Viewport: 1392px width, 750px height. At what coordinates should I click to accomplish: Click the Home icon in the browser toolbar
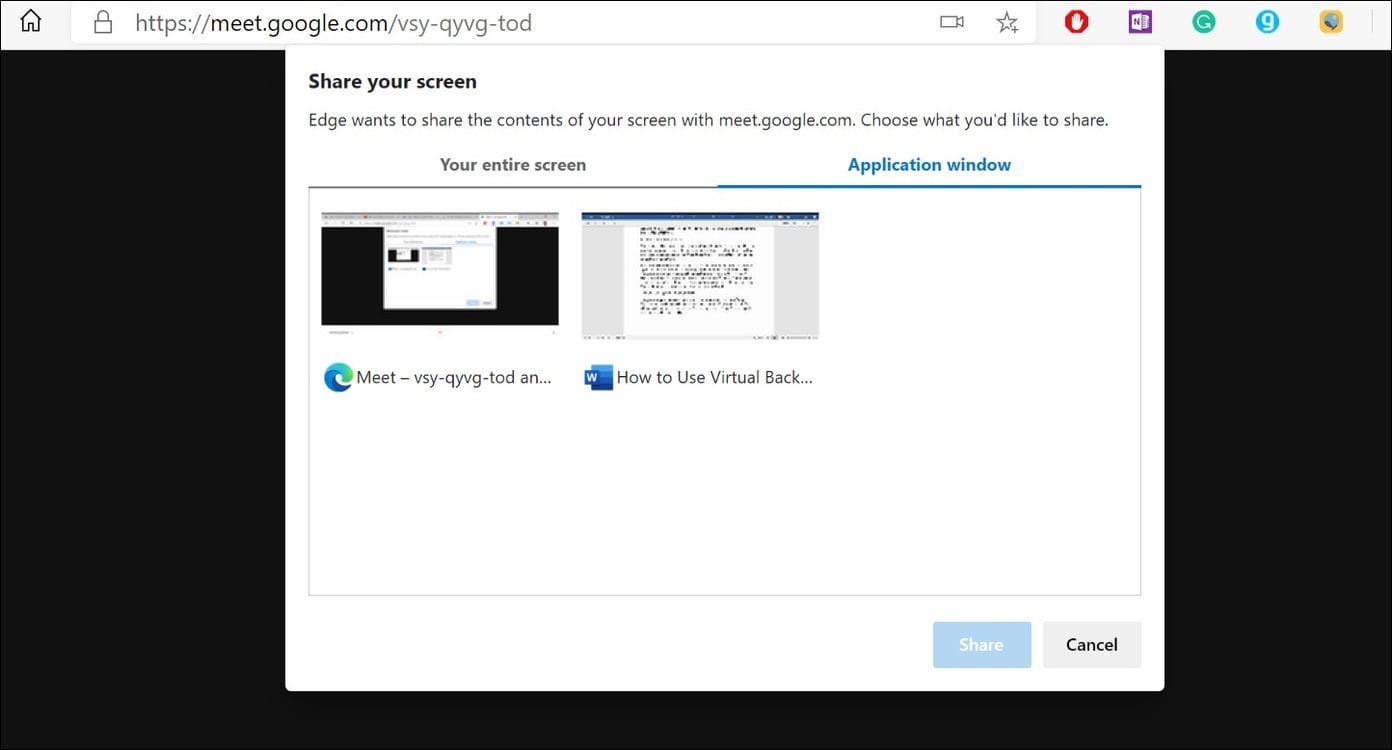coord(31,21)
